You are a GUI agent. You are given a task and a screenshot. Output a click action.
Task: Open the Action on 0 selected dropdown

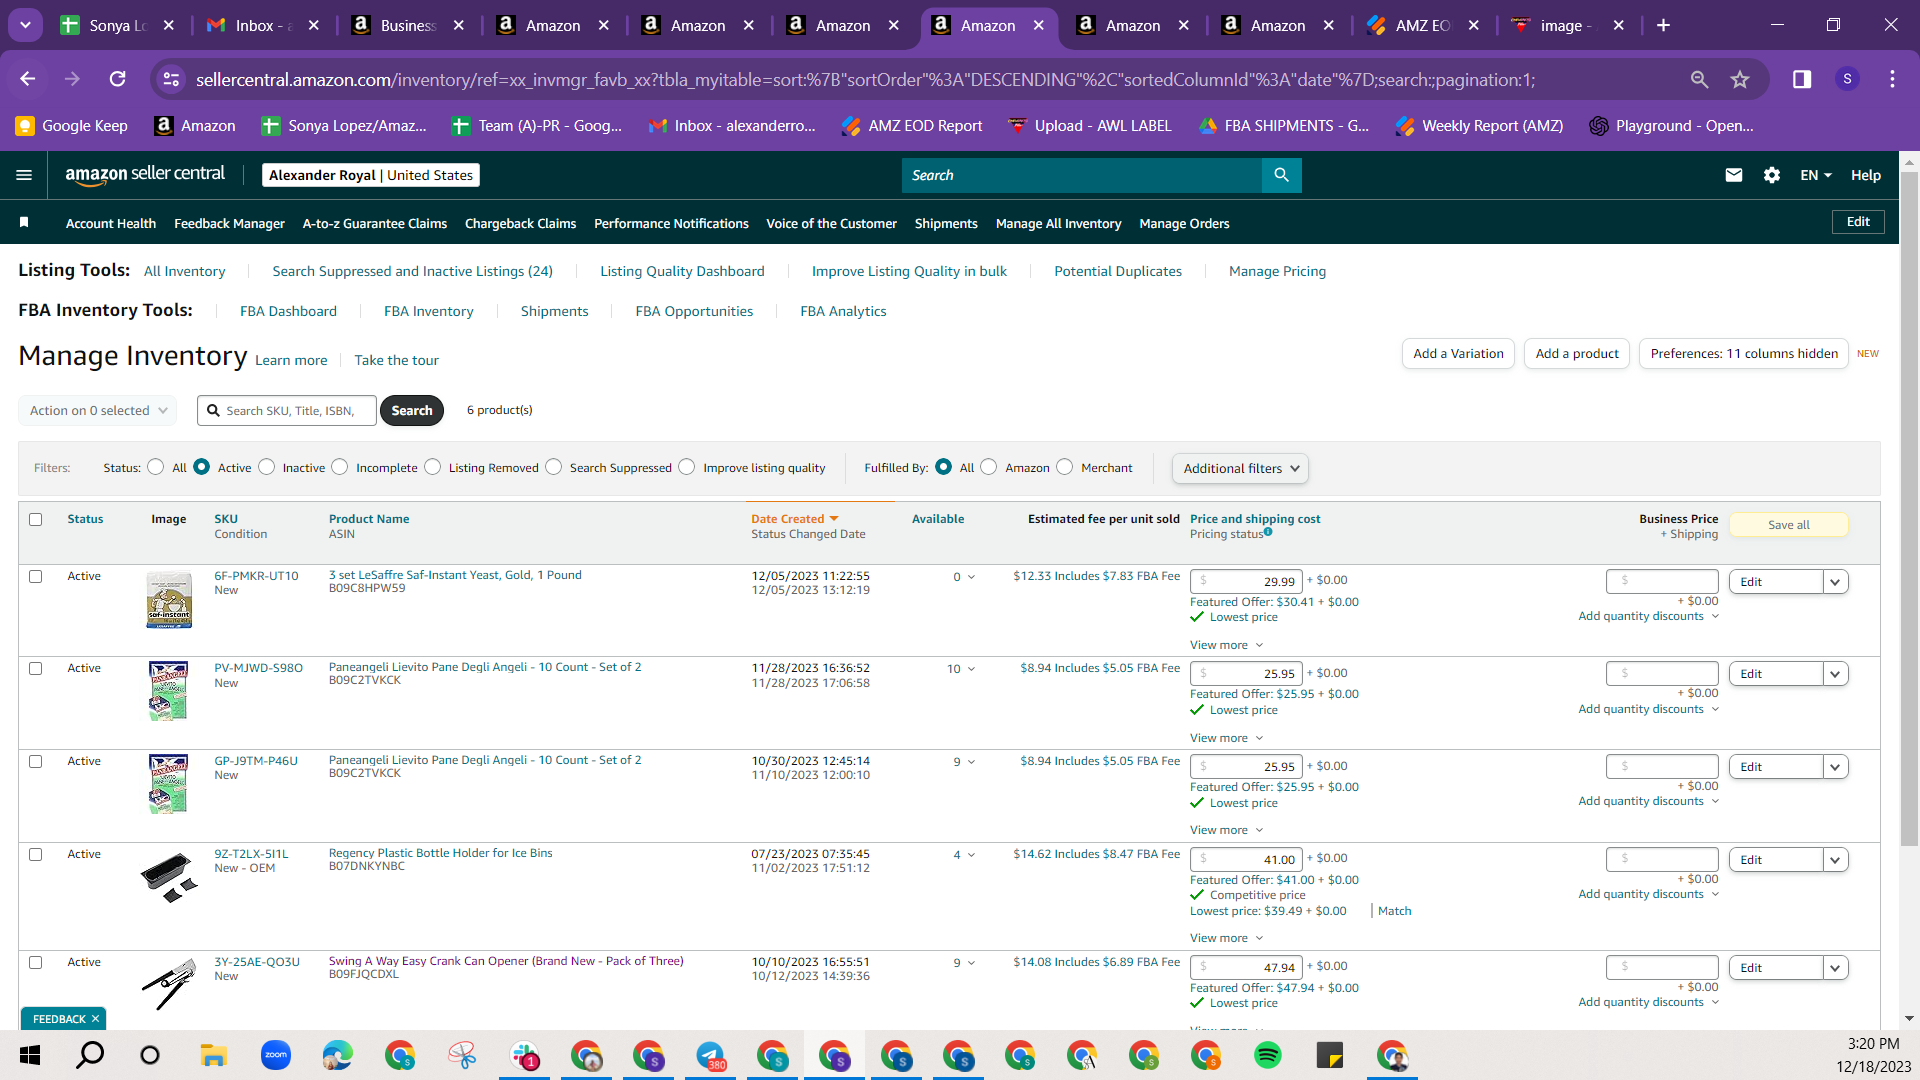(x=98, y=410)
